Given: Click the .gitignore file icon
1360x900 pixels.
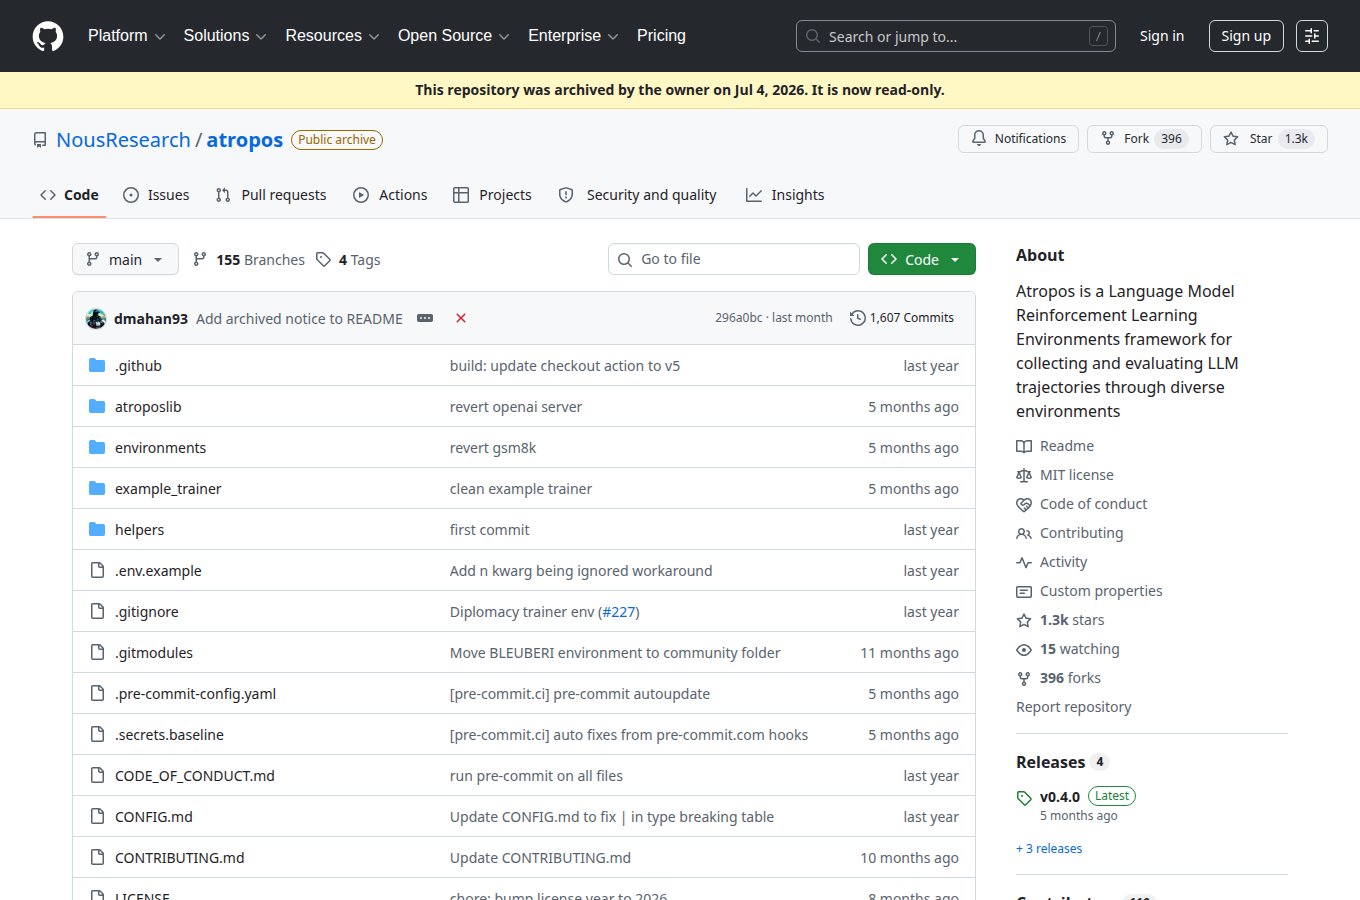Looking at the screenshot, I should point(97,612).
